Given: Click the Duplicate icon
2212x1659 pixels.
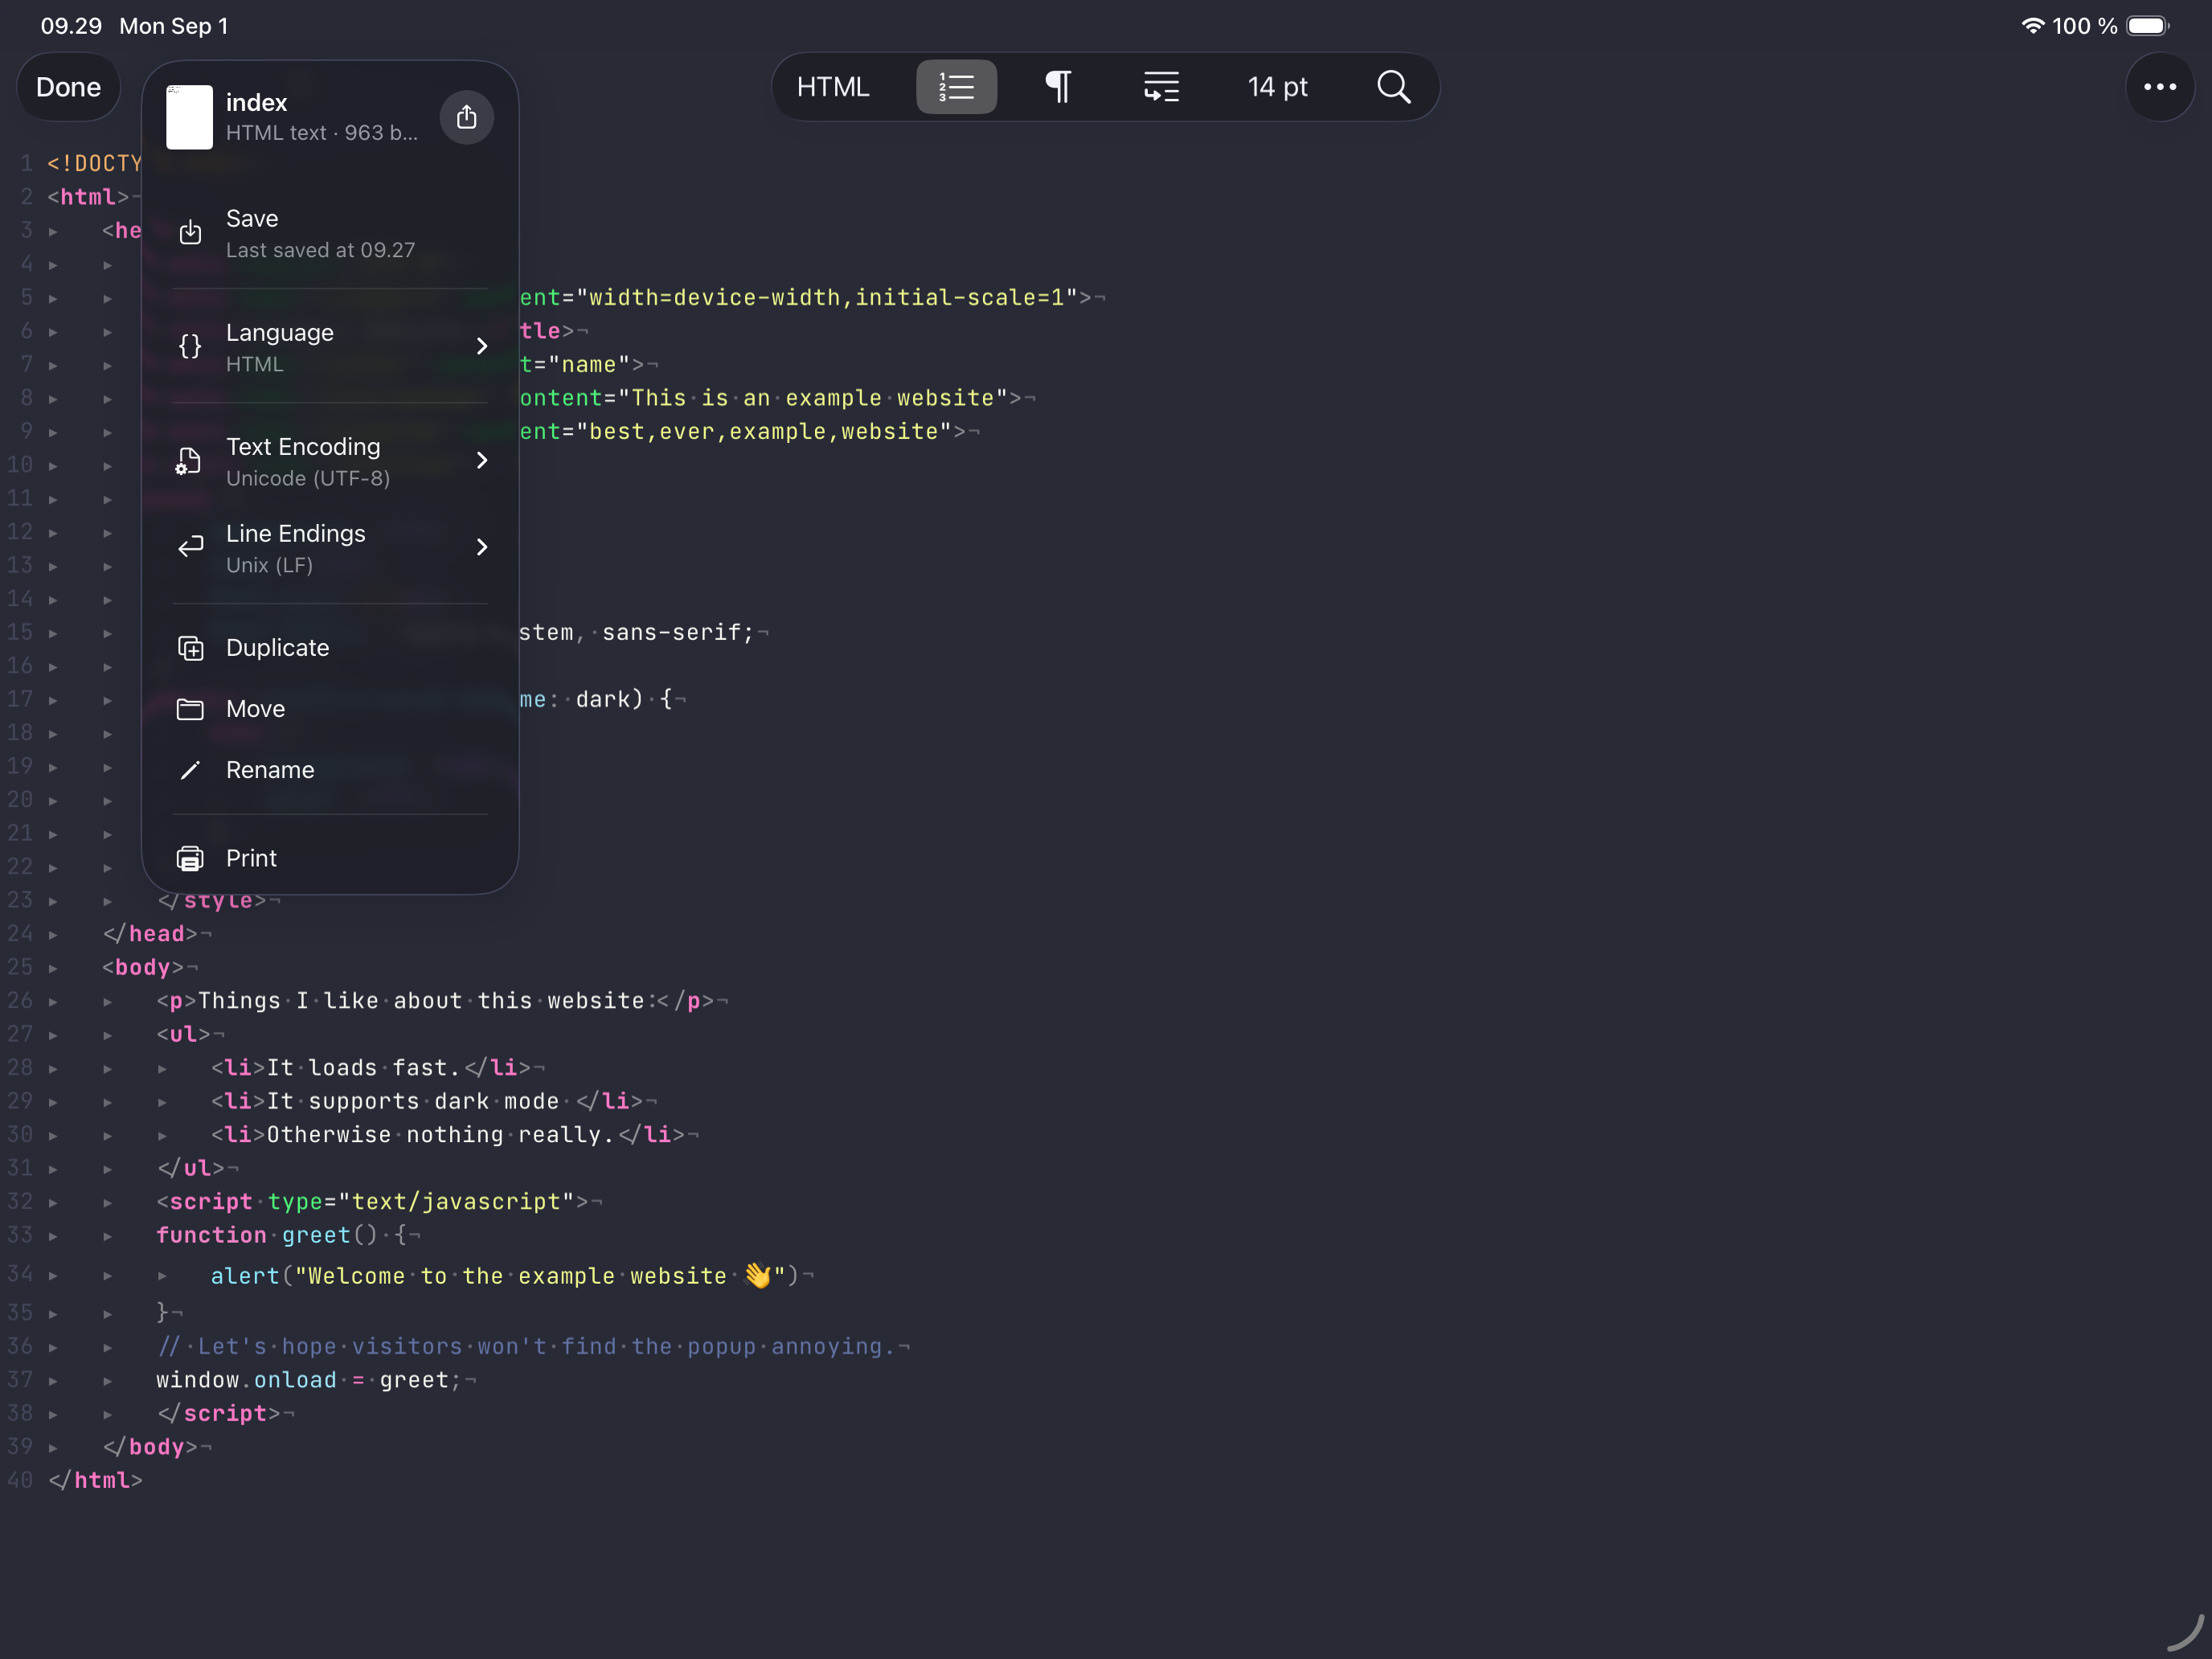Looking at the screenshot, I should [x=190, y=648].
